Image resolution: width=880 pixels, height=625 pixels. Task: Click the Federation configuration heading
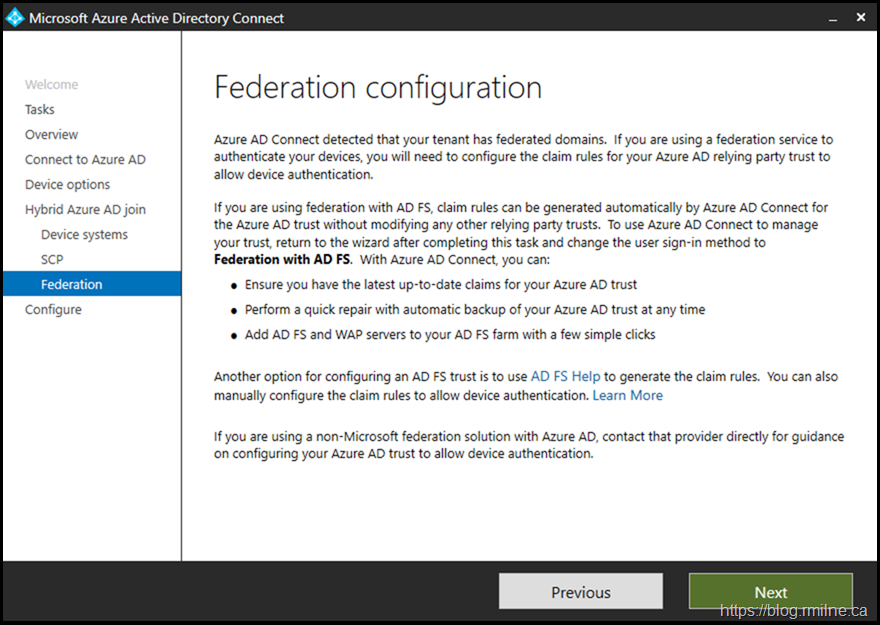pyautogui.click(x=378, y=88)
